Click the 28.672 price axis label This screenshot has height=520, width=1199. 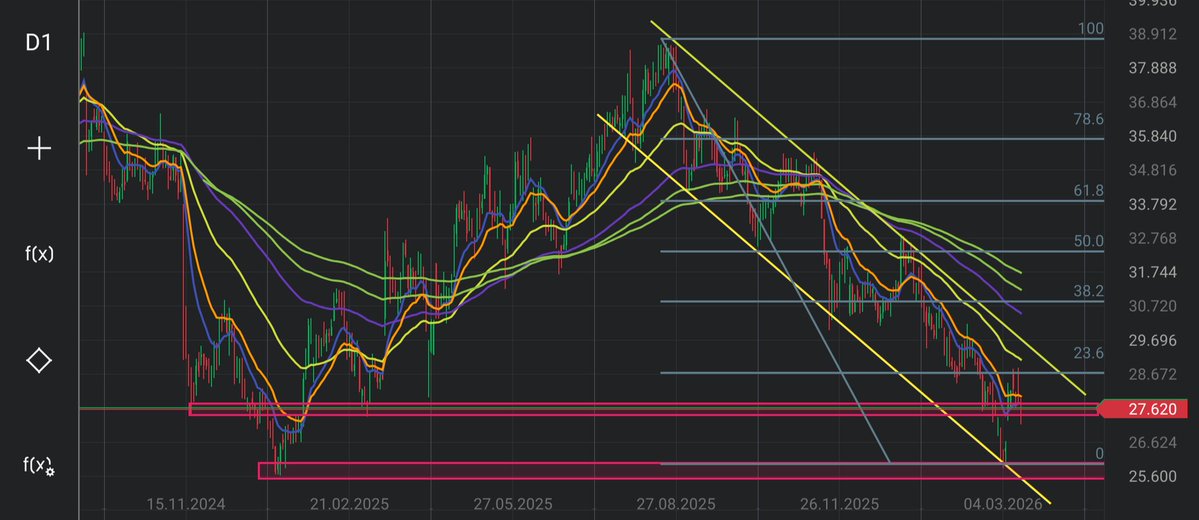[1152, 374]
